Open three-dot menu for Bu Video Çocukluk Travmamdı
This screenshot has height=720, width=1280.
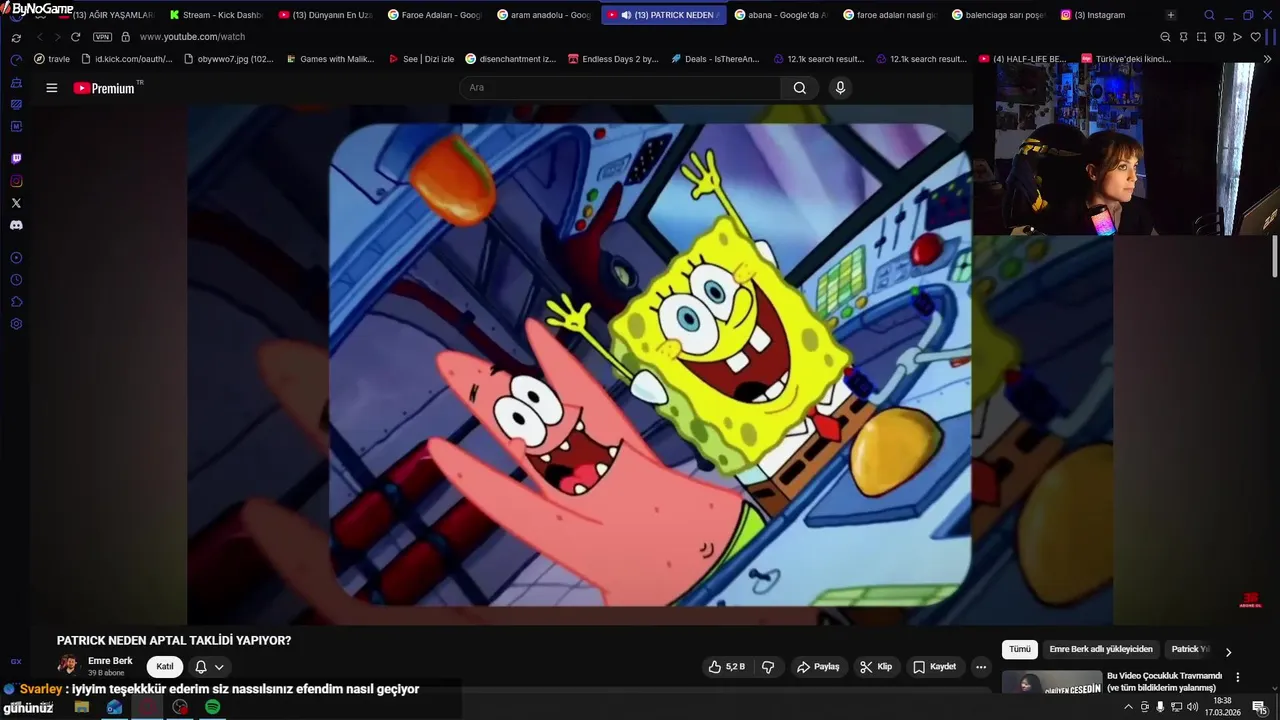[x=1237, y=677]
